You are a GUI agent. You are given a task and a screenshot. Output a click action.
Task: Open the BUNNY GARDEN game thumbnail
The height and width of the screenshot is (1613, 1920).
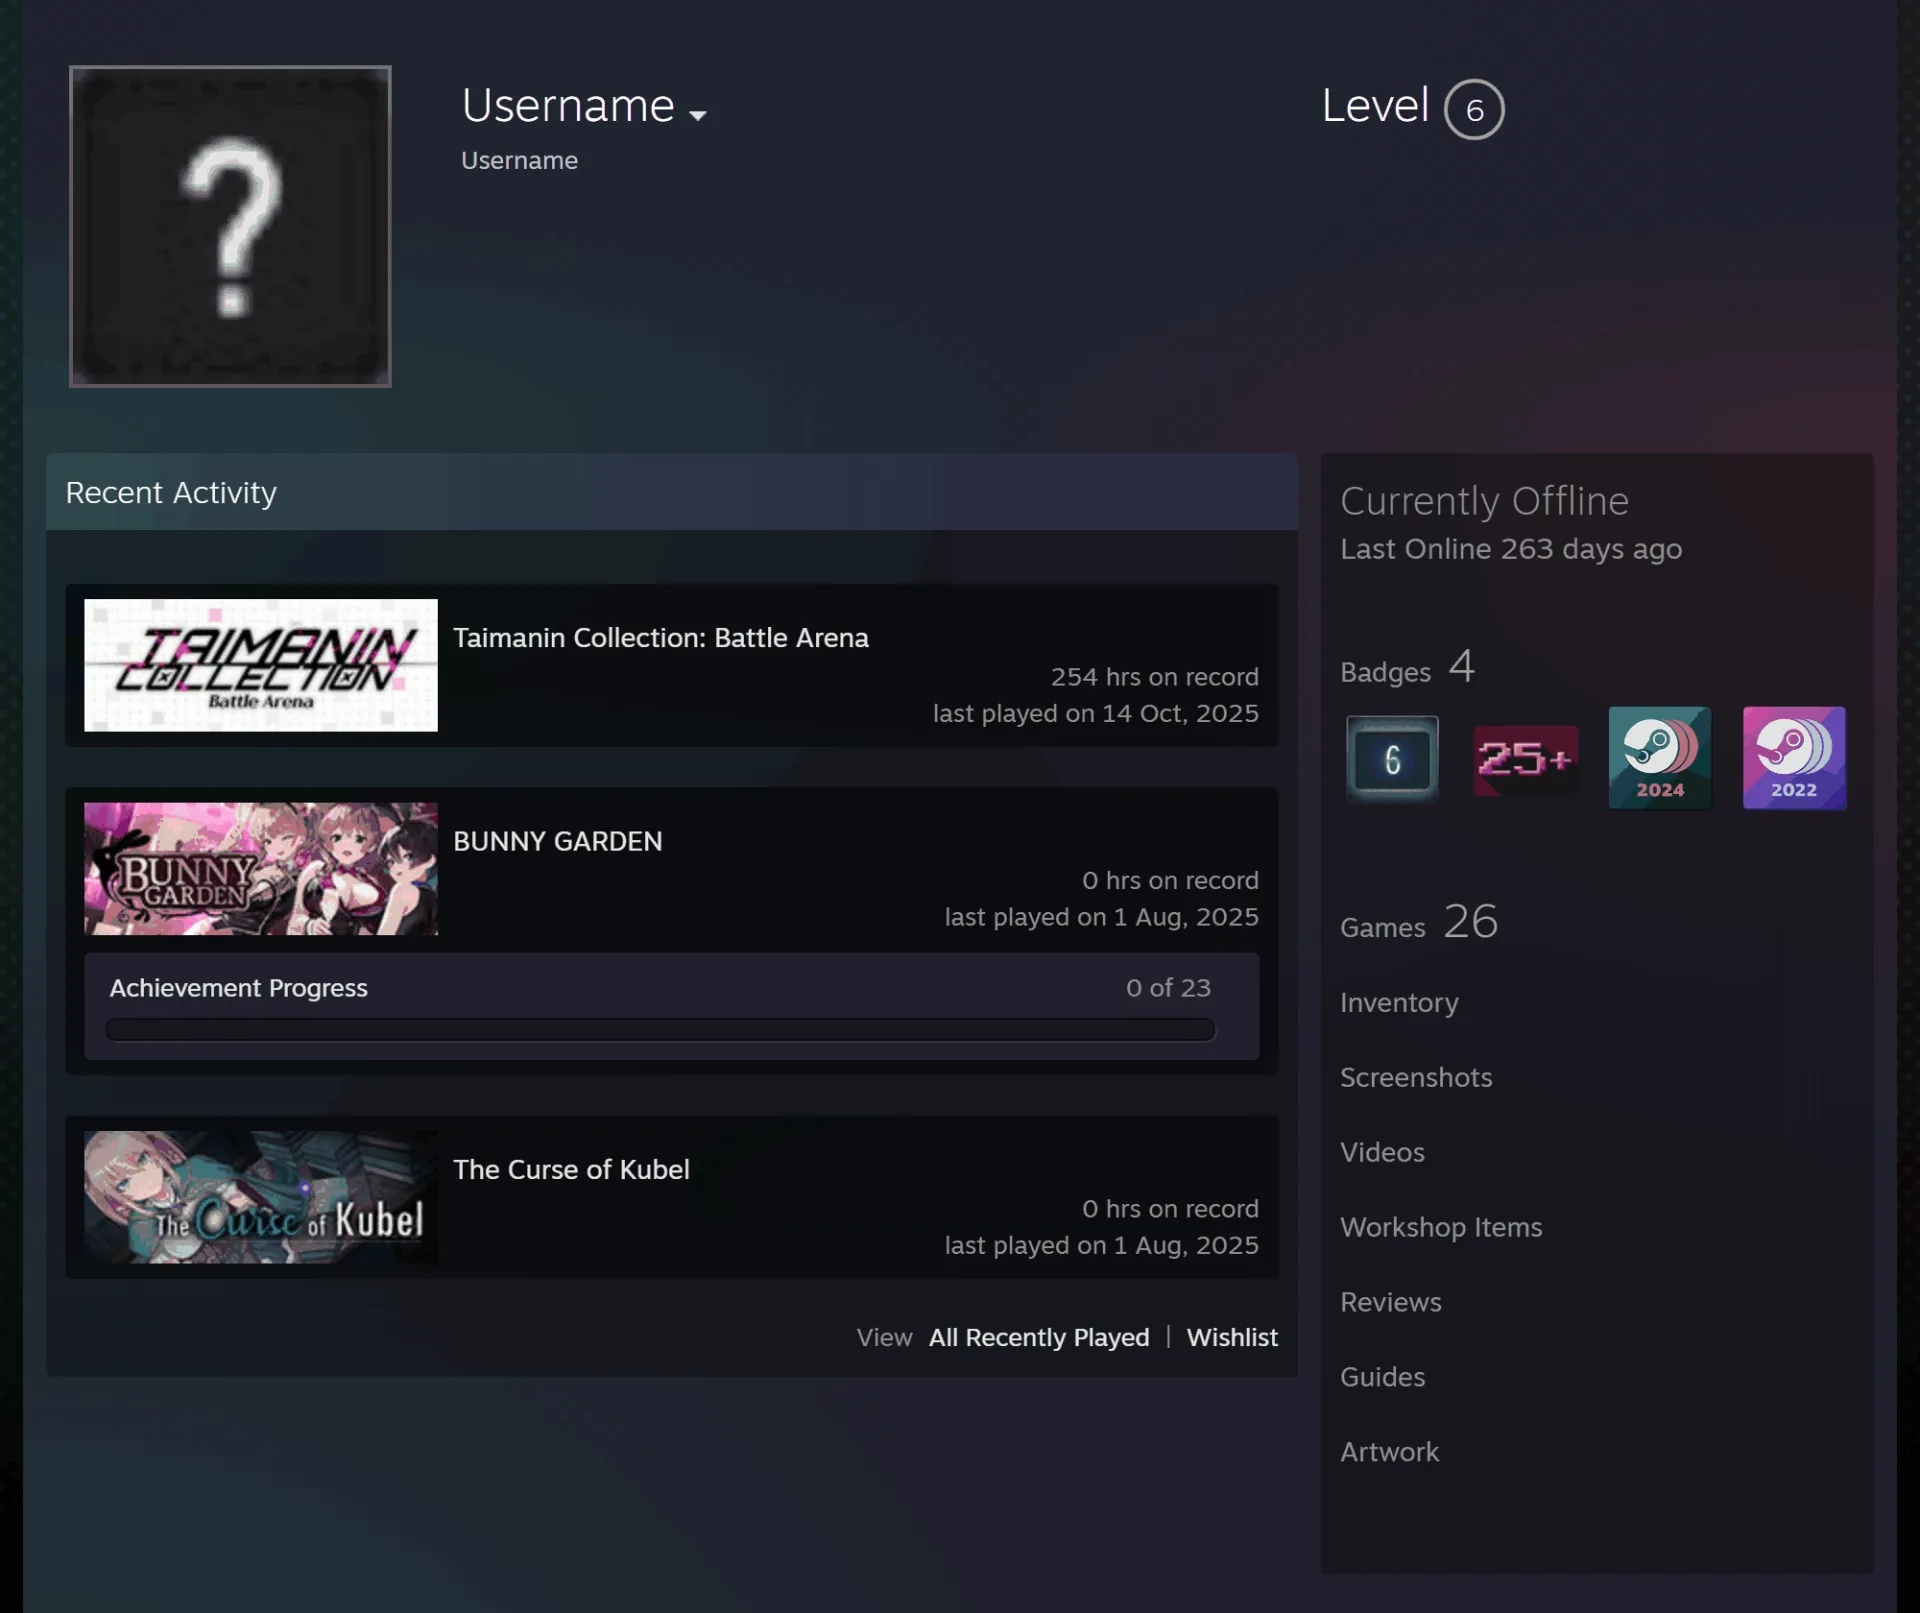(x=261, y=869)
